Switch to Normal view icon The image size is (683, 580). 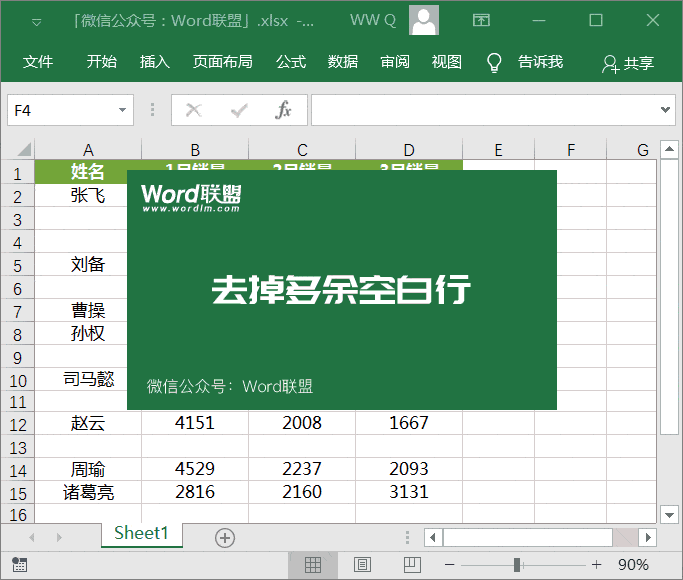313,565
